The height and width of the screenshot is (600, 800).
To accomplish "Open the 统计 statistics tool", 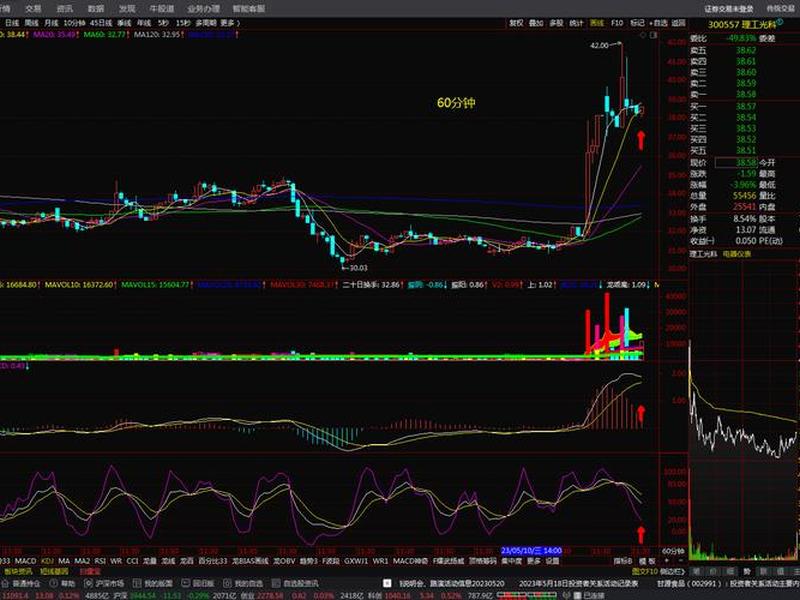I will point(576,23).
